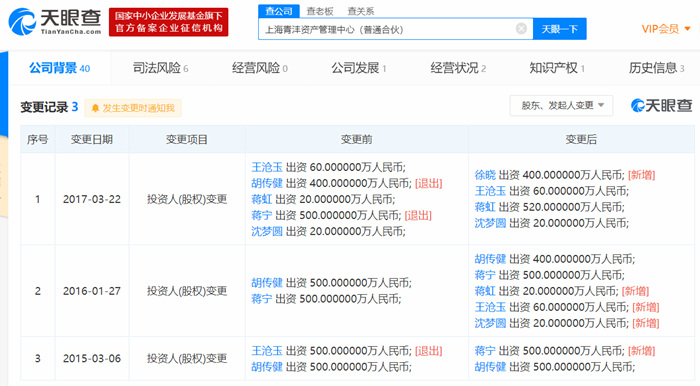Viewport: 700px width, 386px height.
Task: Open 王沧玉 link in 2015-03-06 row
Action: (x=267, y=351)
